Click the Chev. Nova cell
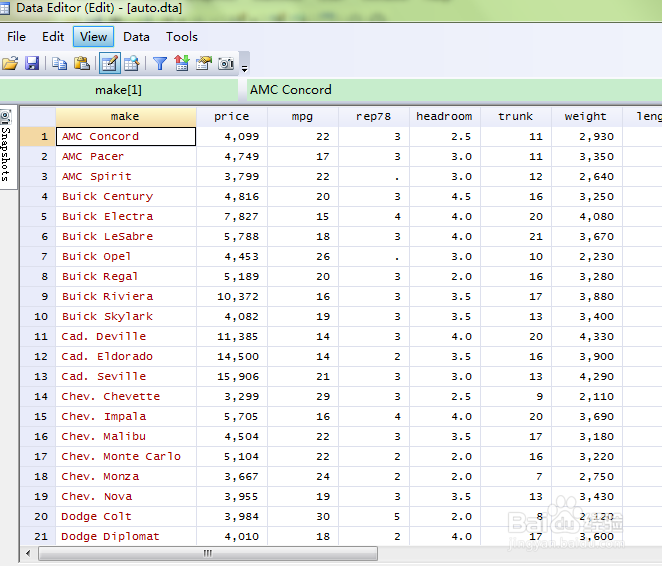Screen dimensions: 662x566 (126, 496)
